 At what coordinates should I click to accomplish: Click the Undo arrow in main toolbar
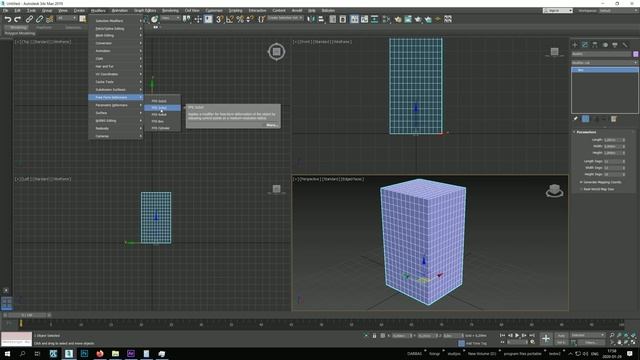click(8, 19)
